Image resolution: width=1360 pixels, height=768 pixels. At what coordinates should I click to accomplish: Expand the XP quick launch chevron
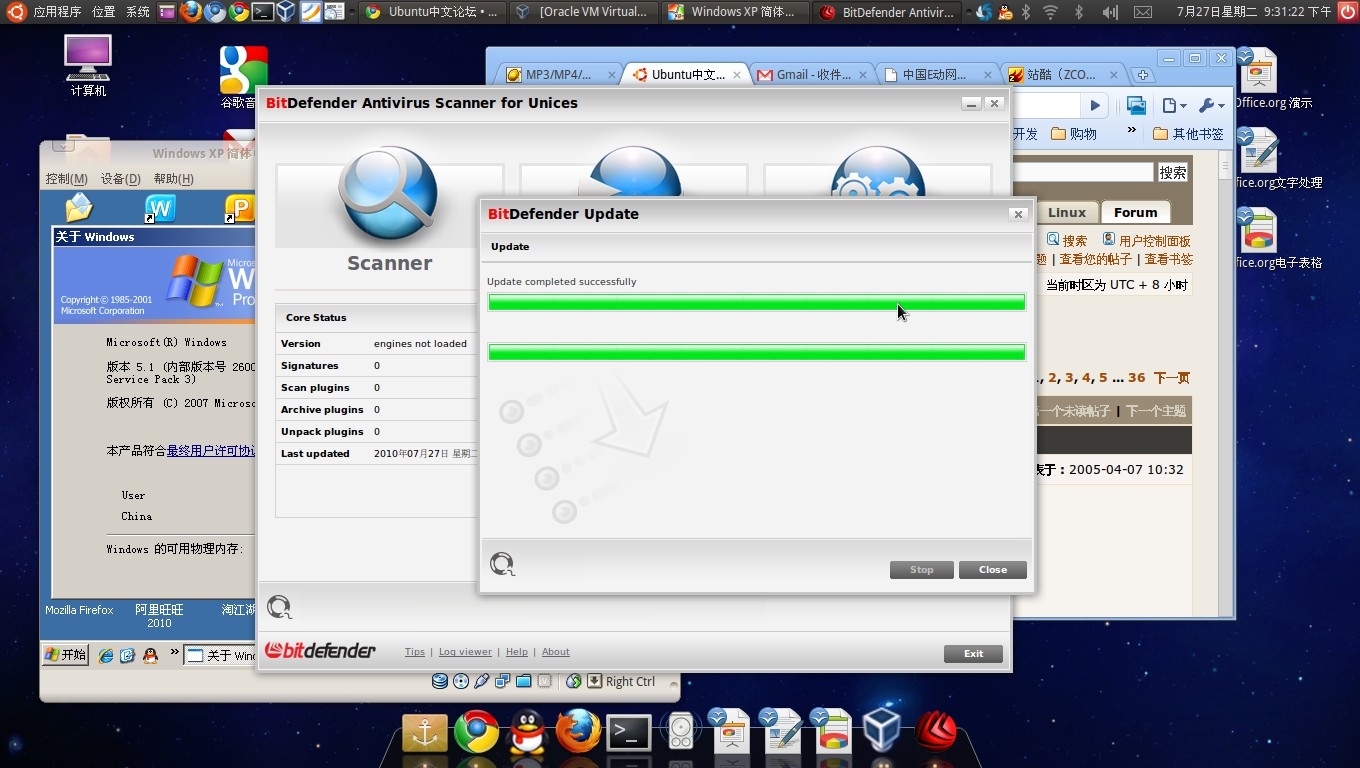pos(175,654)
